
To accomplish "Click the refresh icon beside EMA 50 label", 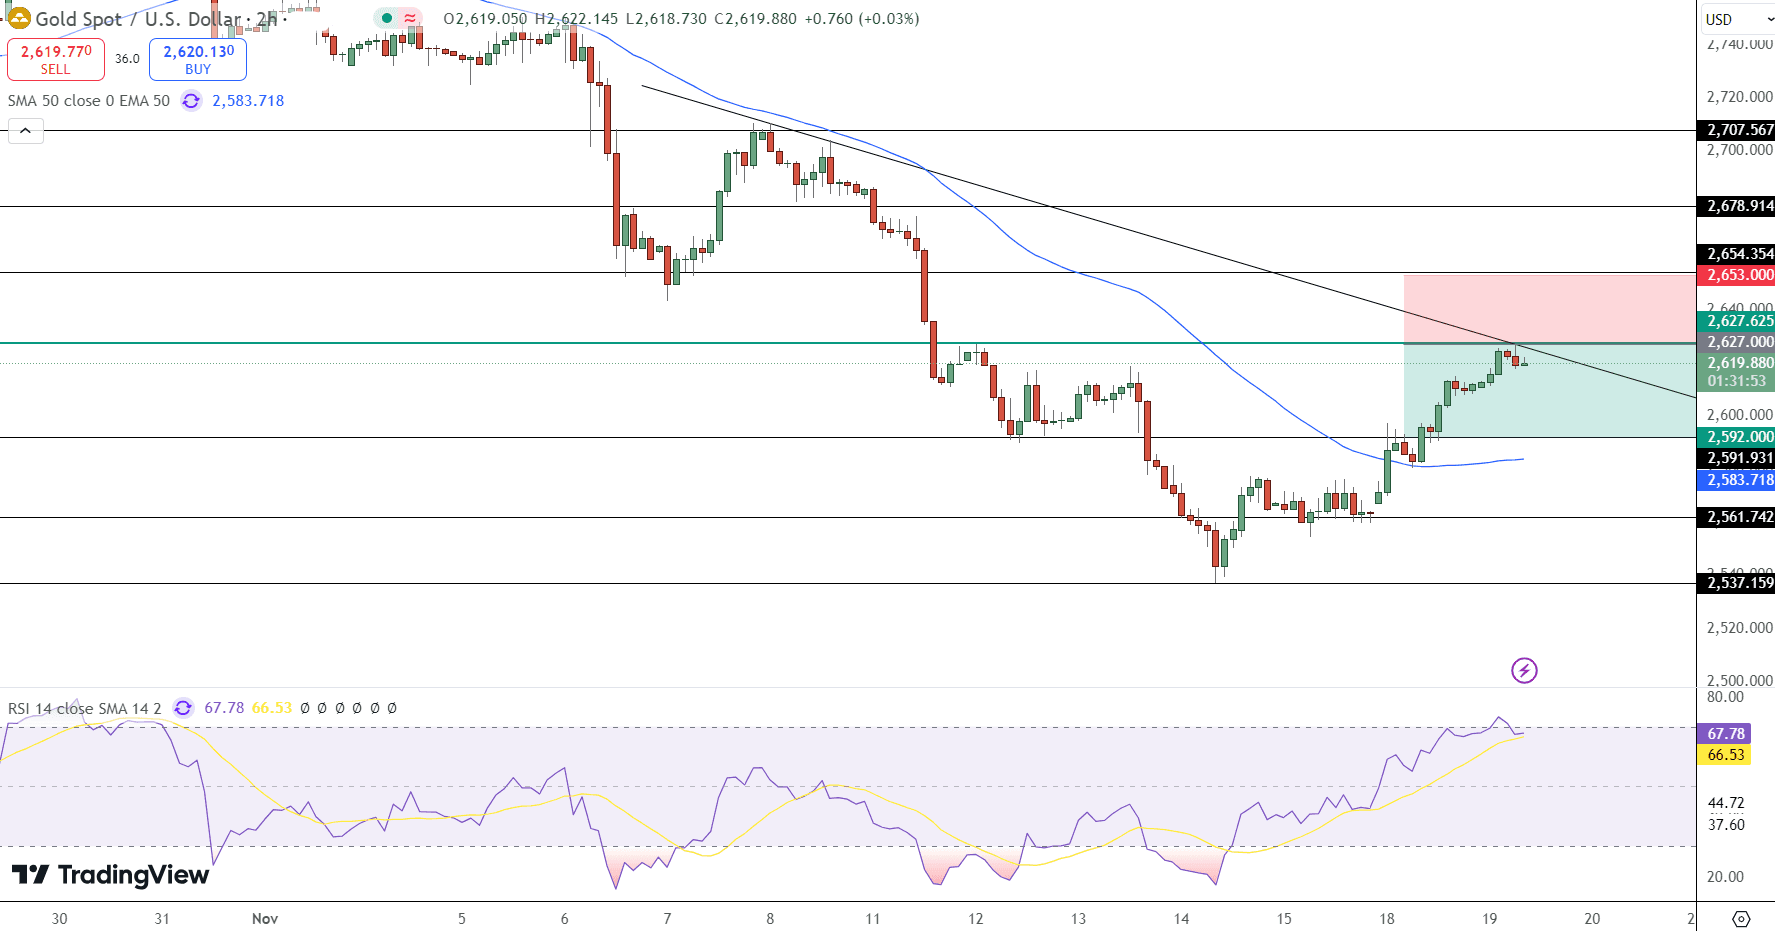I will pyautogui.click(x=191, y=101).
